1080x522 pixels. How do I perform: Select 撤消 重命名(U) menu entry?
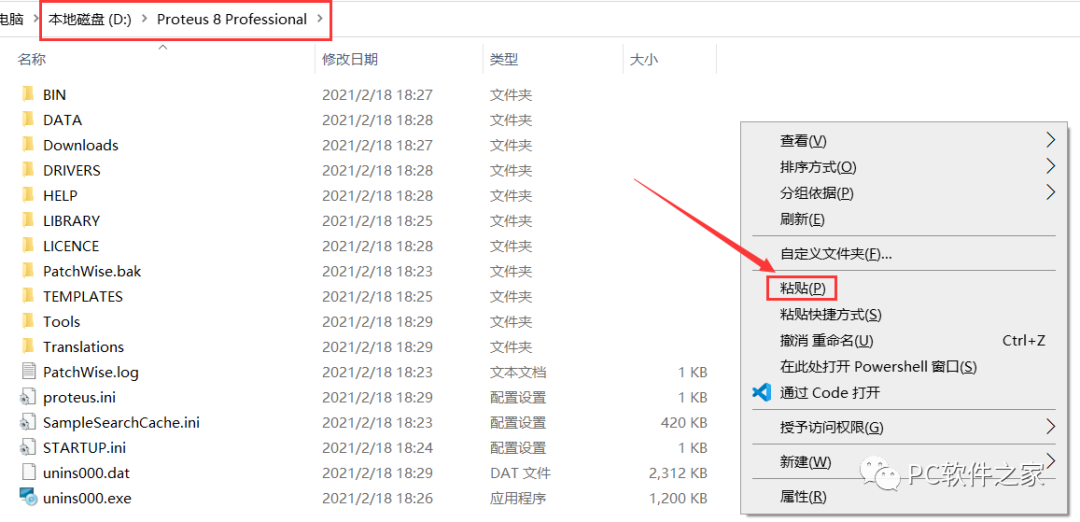point(827,341)
